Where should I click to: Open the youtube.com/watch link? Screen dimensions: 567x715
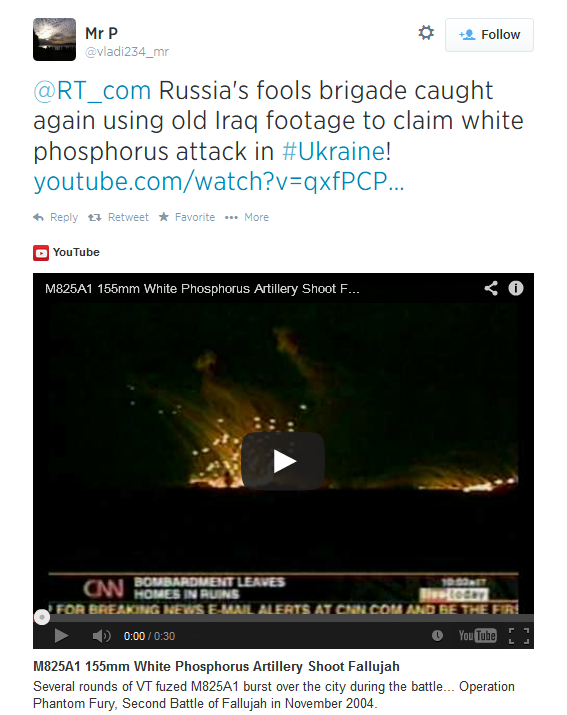pos(219,181)
